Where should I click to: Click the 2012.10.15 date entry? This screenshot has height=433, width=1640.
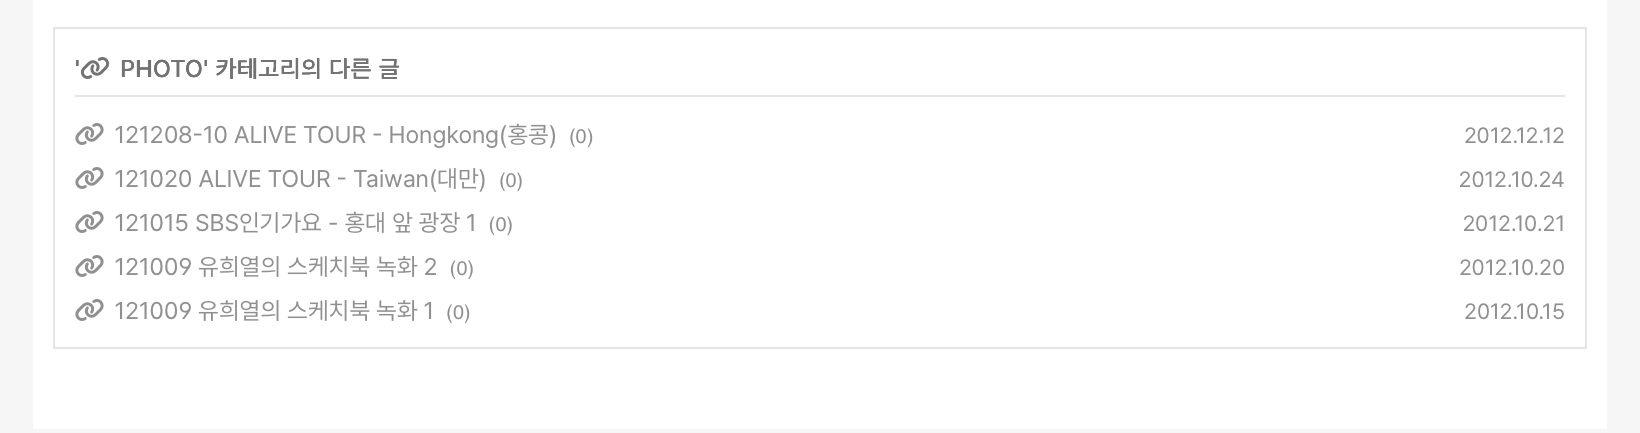[1514, 312]
